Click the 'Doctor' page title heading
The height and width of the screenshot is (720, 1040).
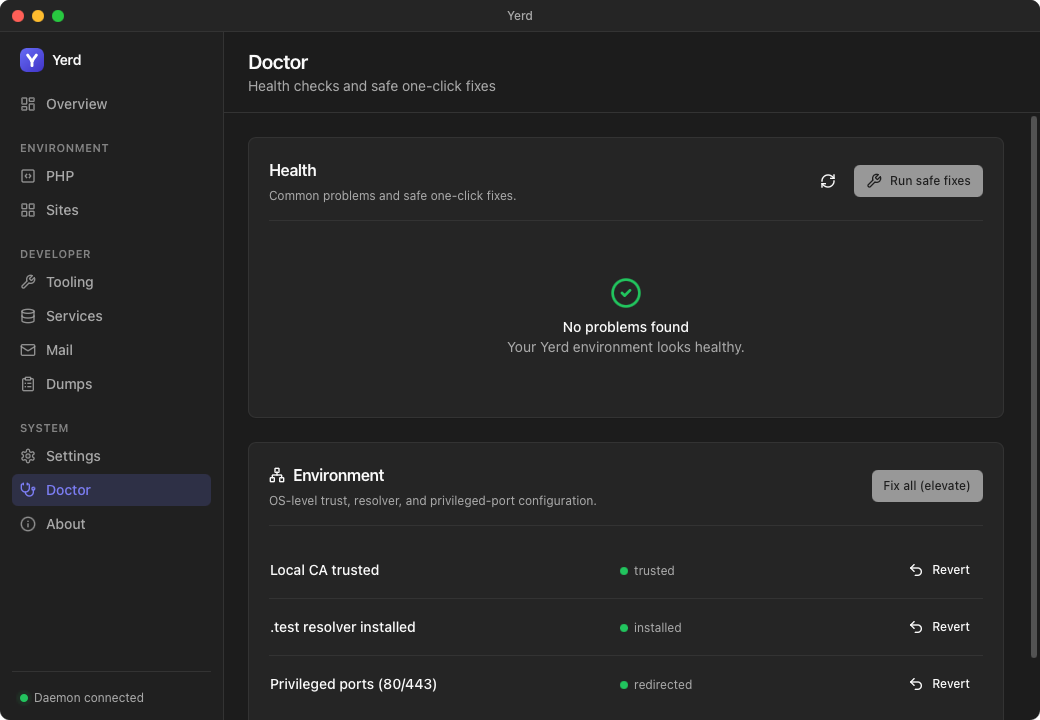tap(278, 62)
